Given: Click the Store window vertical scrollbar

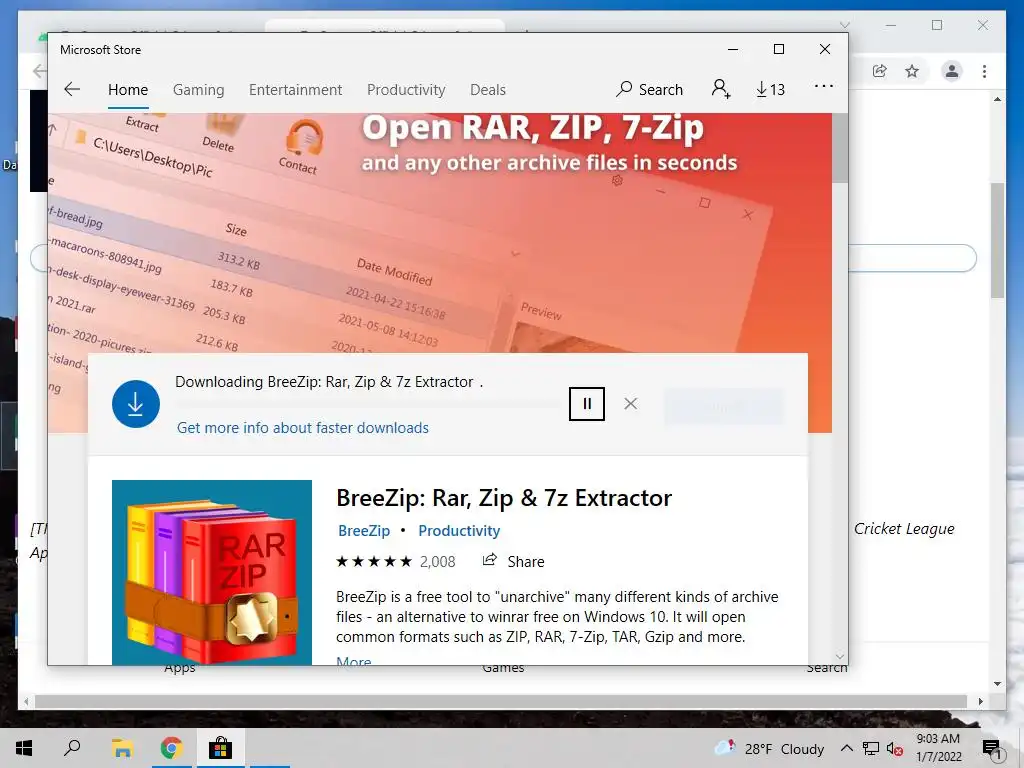Looking at the screenshot, I should pos(840,148).
